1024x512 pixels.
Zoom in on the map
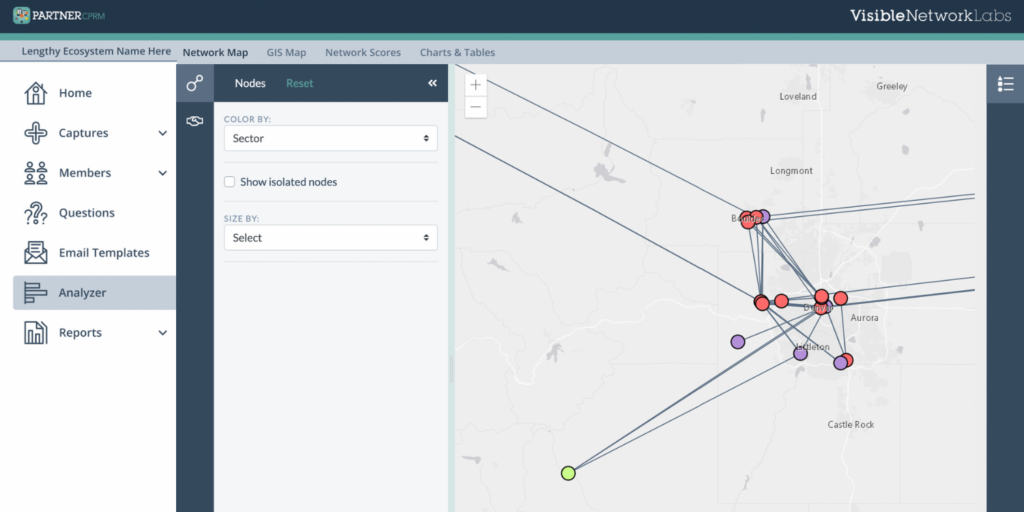(475, 85)
